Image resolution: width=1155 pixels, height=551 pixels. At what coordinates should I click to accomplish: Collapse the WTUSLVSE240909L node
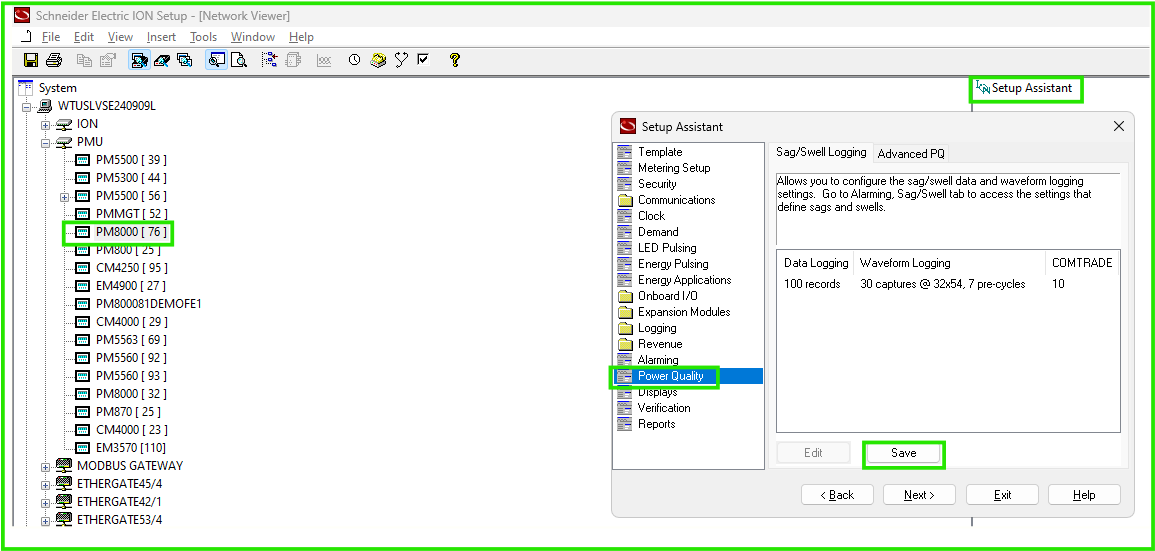point(27,106)
